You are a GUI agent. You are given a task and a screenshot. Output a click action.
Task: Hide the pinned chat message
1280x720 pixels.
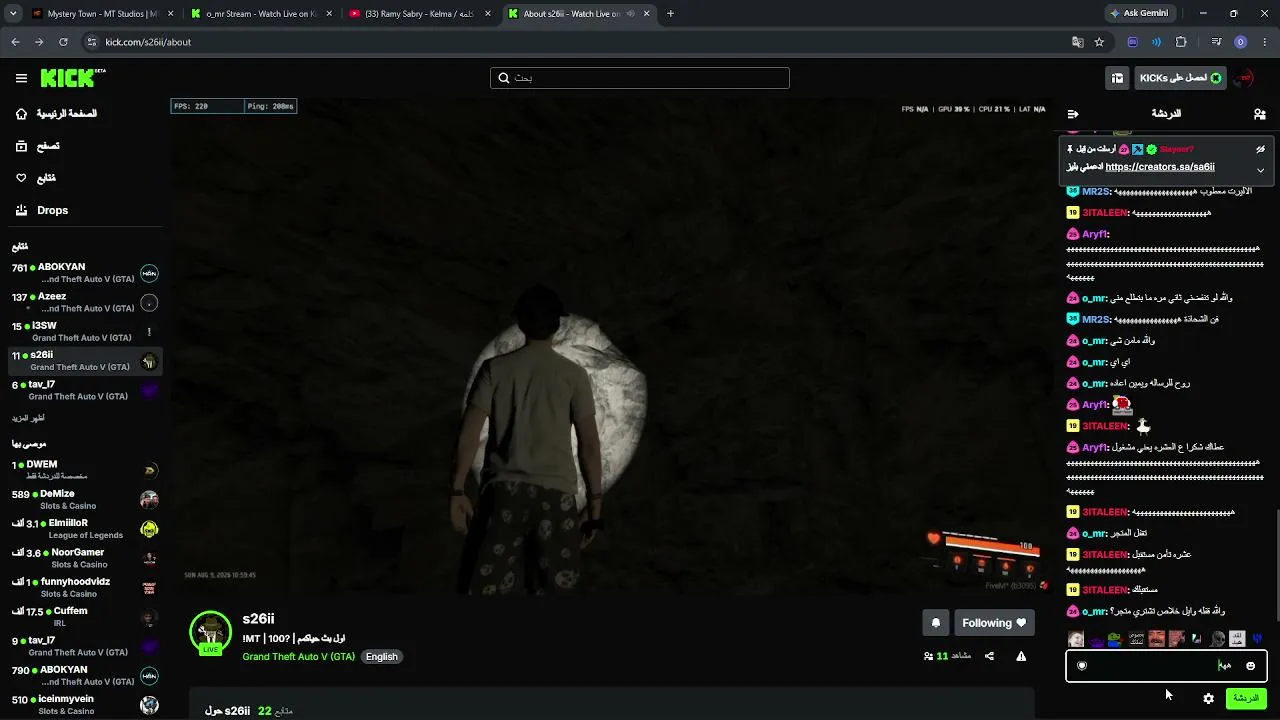click(1260, 149)
